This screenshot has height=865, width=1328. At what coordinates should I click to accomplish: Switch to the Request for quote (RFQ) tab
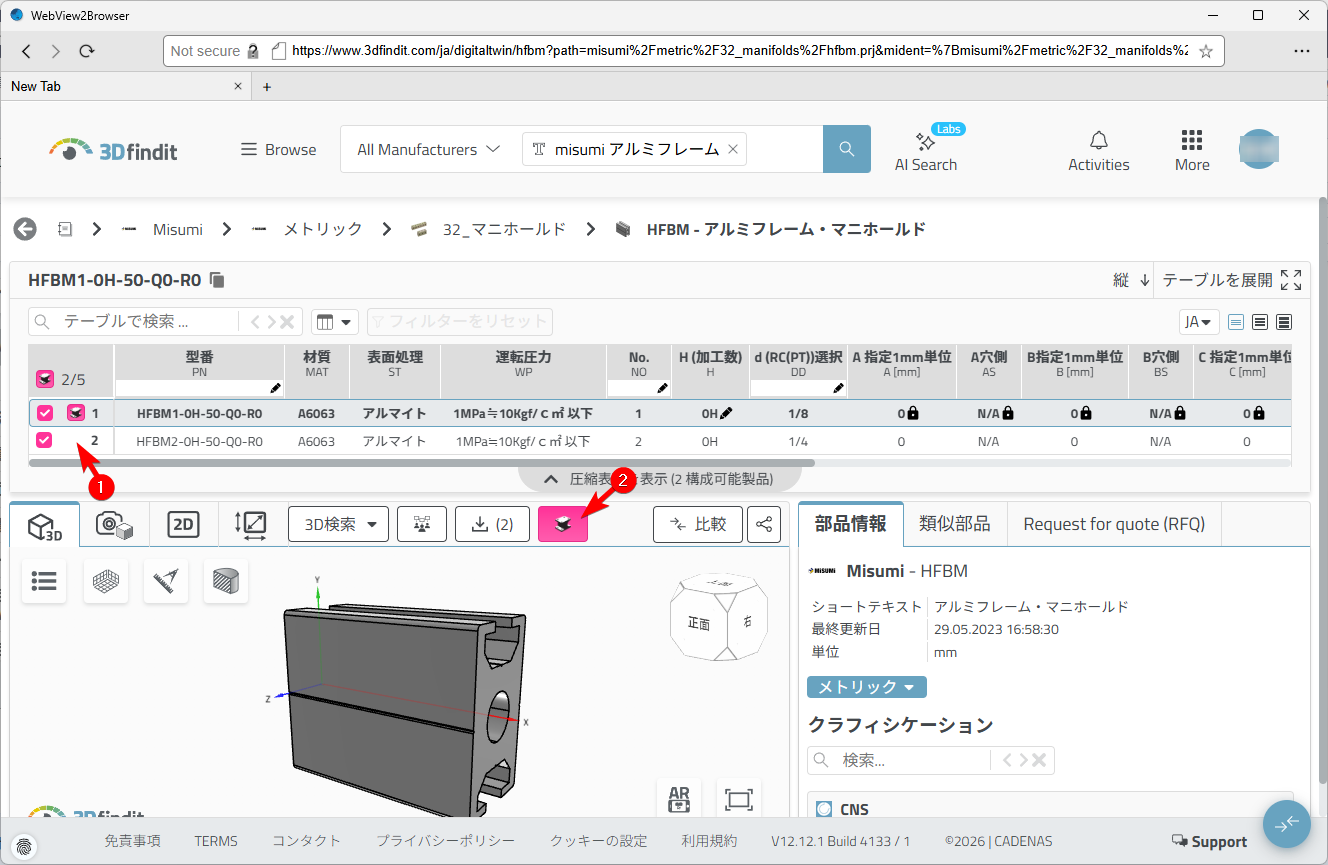[x=1114, y=524]
